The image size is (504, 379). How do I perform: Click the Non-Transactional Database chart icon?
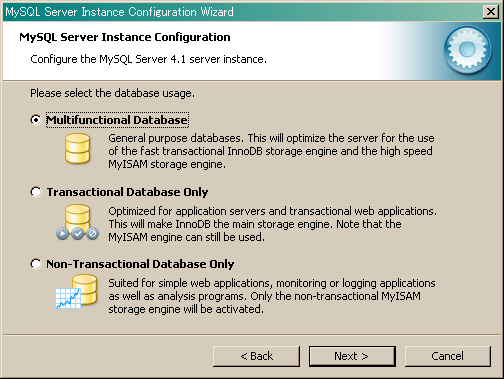[x=76, y=291]
